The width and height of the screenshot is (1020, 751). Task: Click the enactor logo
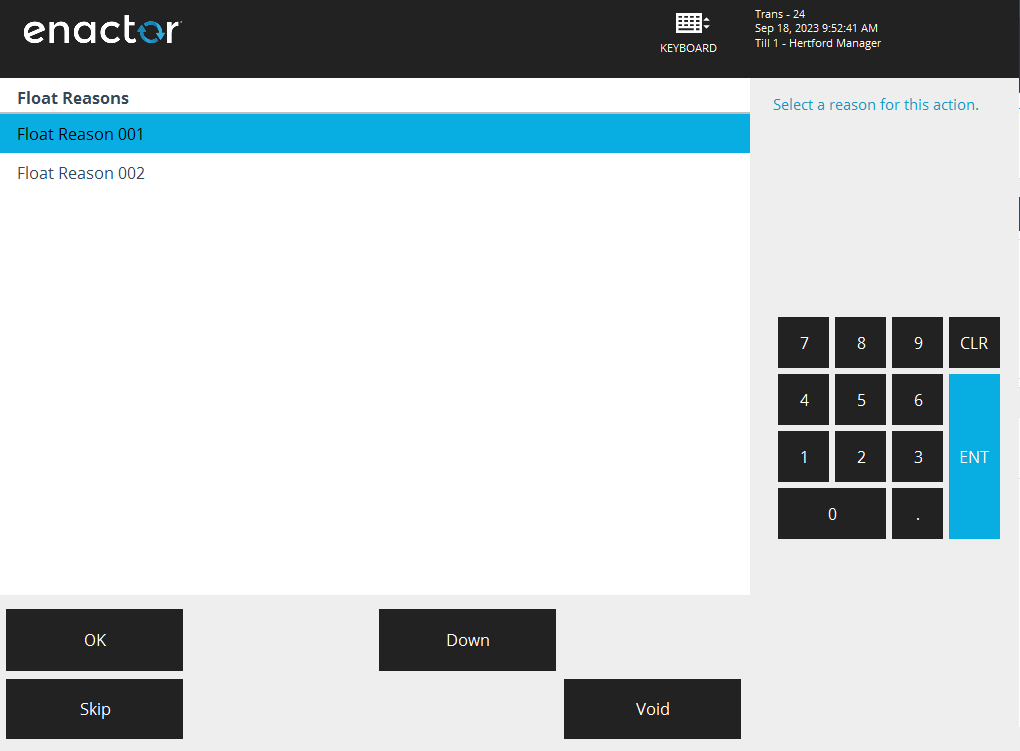pos(102,31)
